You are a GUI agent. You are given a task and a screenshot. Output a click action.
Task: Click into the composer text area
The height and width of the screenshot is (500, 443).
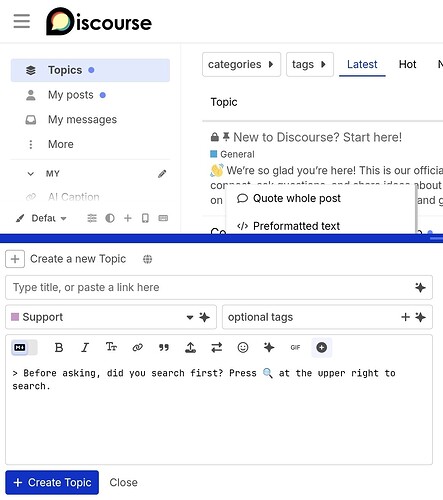pyautogui.click(x=219, y=412)
